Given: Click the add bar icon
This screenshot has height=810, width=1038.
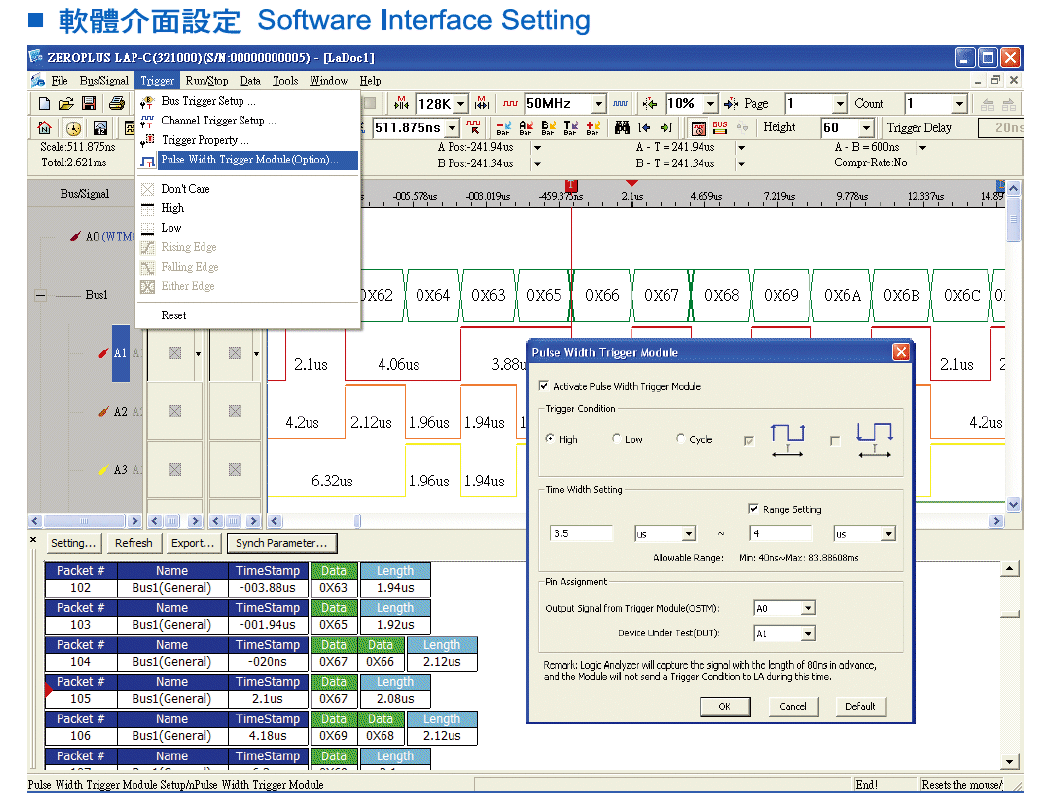Looking at the screenshot, I should click(x=592, y=128).
